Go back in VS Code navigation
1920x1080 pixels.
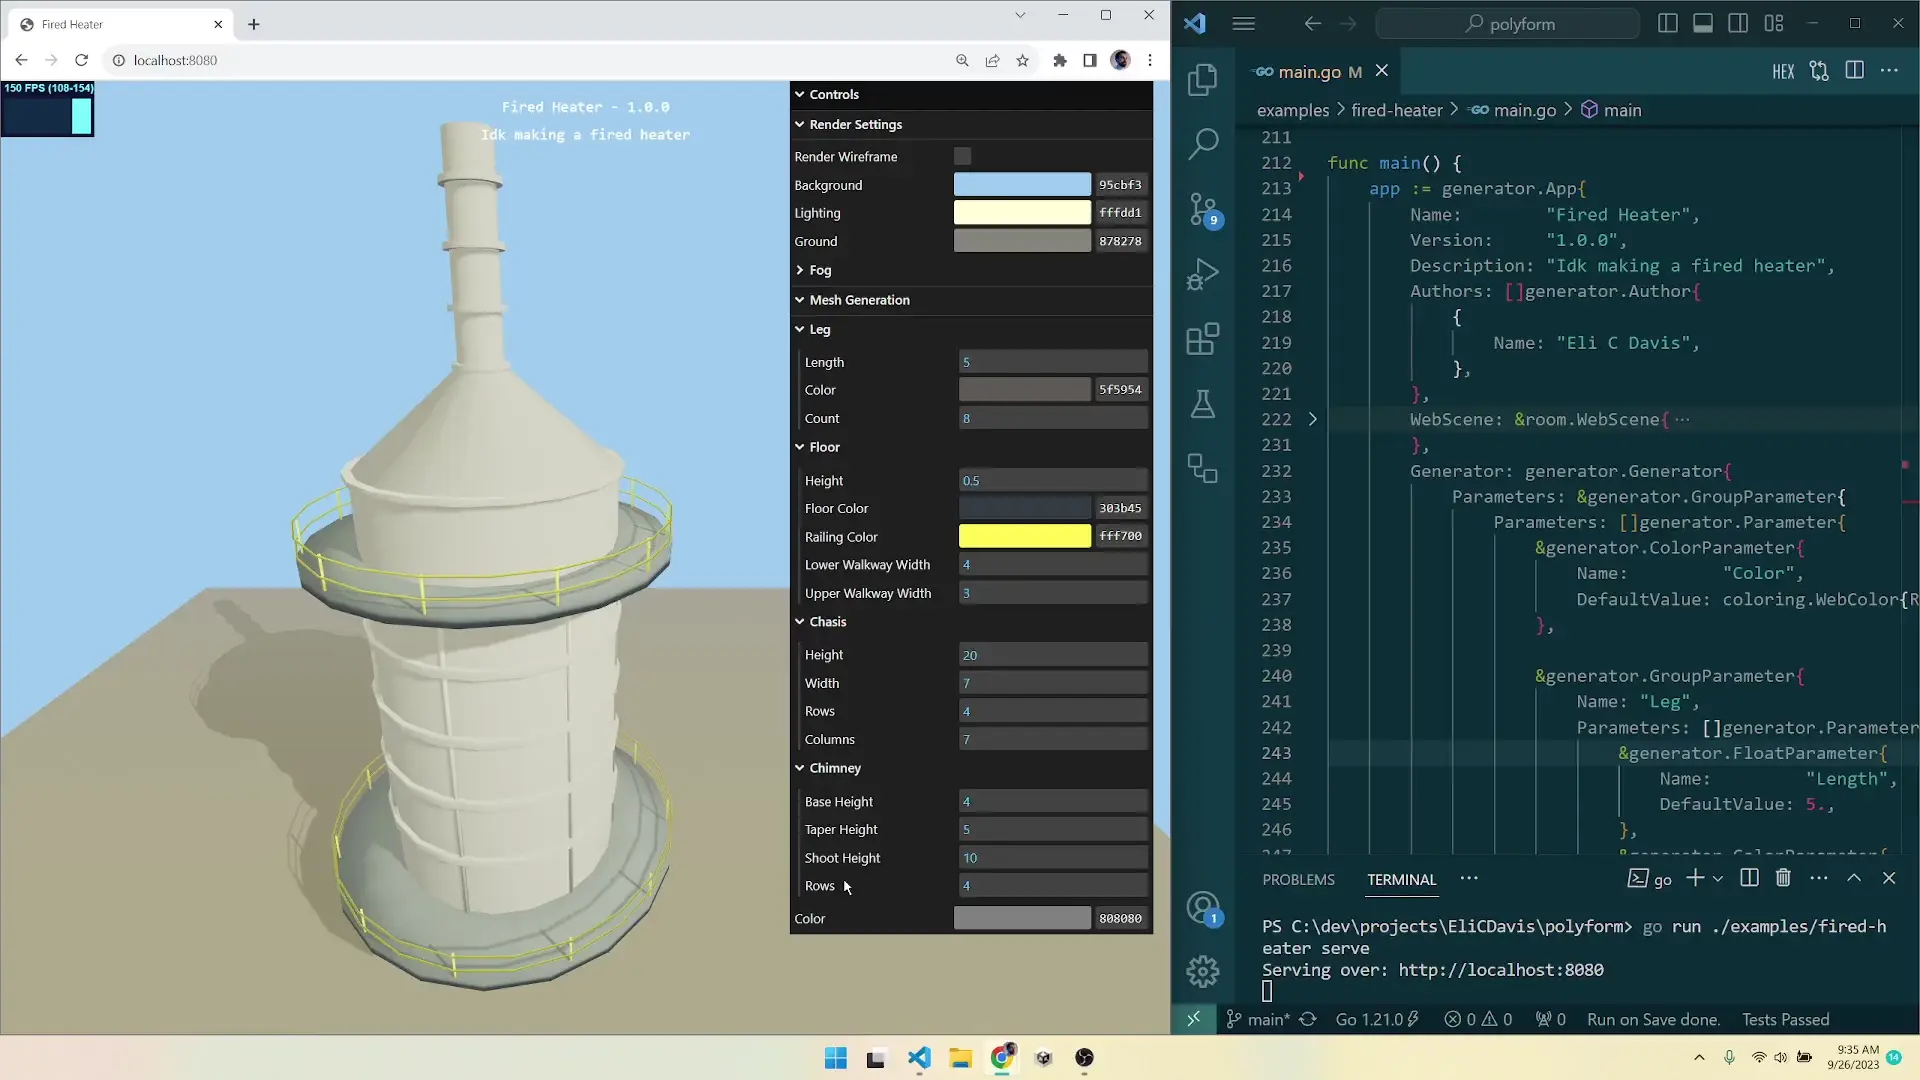(x=1313, y=23)
